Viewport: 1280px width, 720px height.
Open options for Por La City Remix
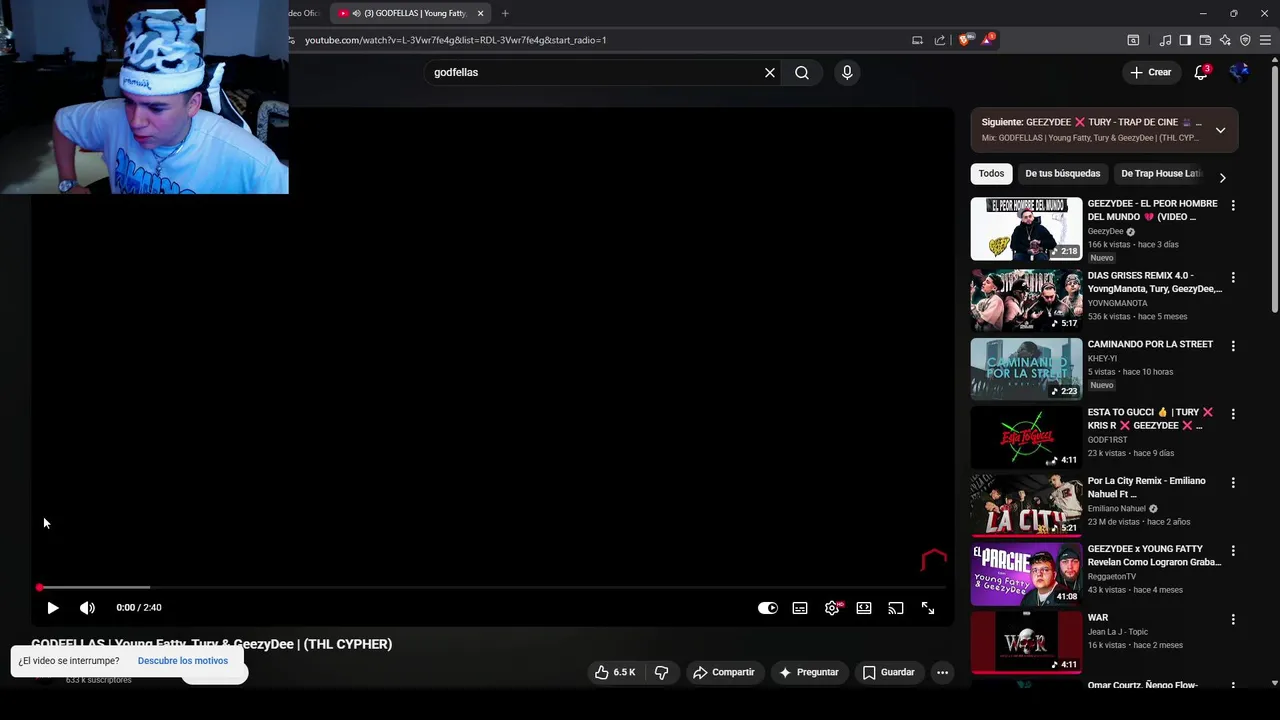[1233, 482]
